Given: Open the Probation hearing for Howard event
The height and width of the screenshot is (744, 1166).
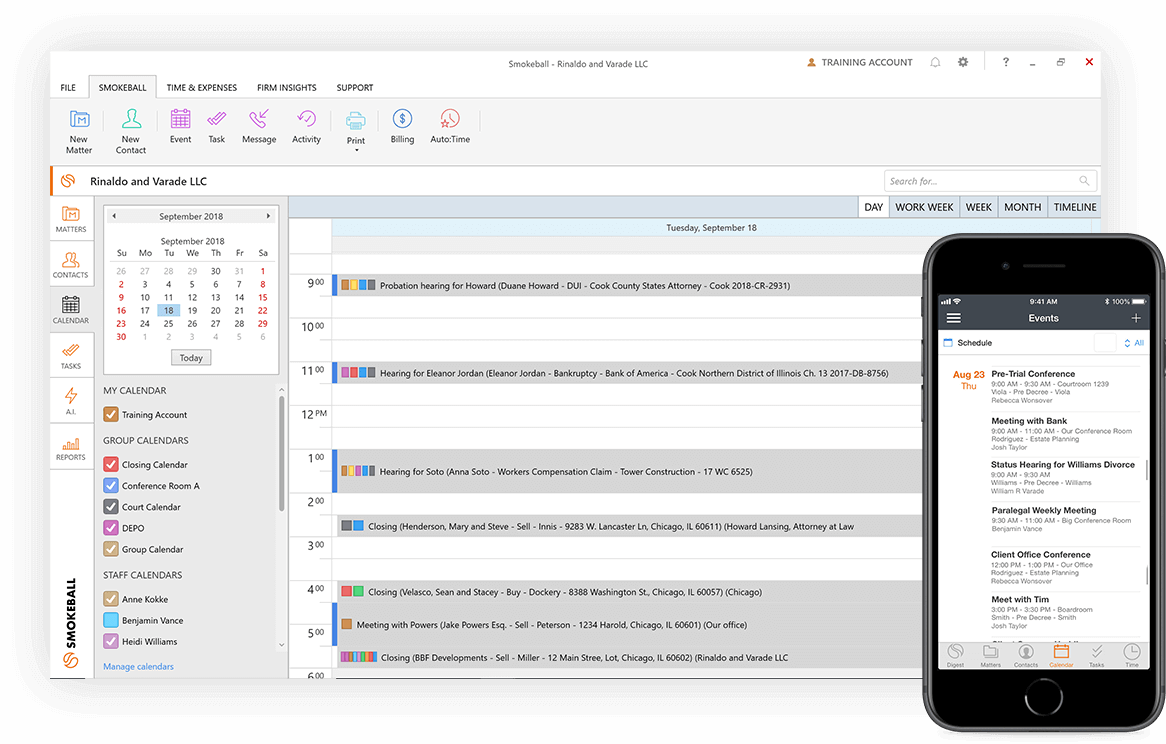Looking at the screenshot, I should coord(627,285).
